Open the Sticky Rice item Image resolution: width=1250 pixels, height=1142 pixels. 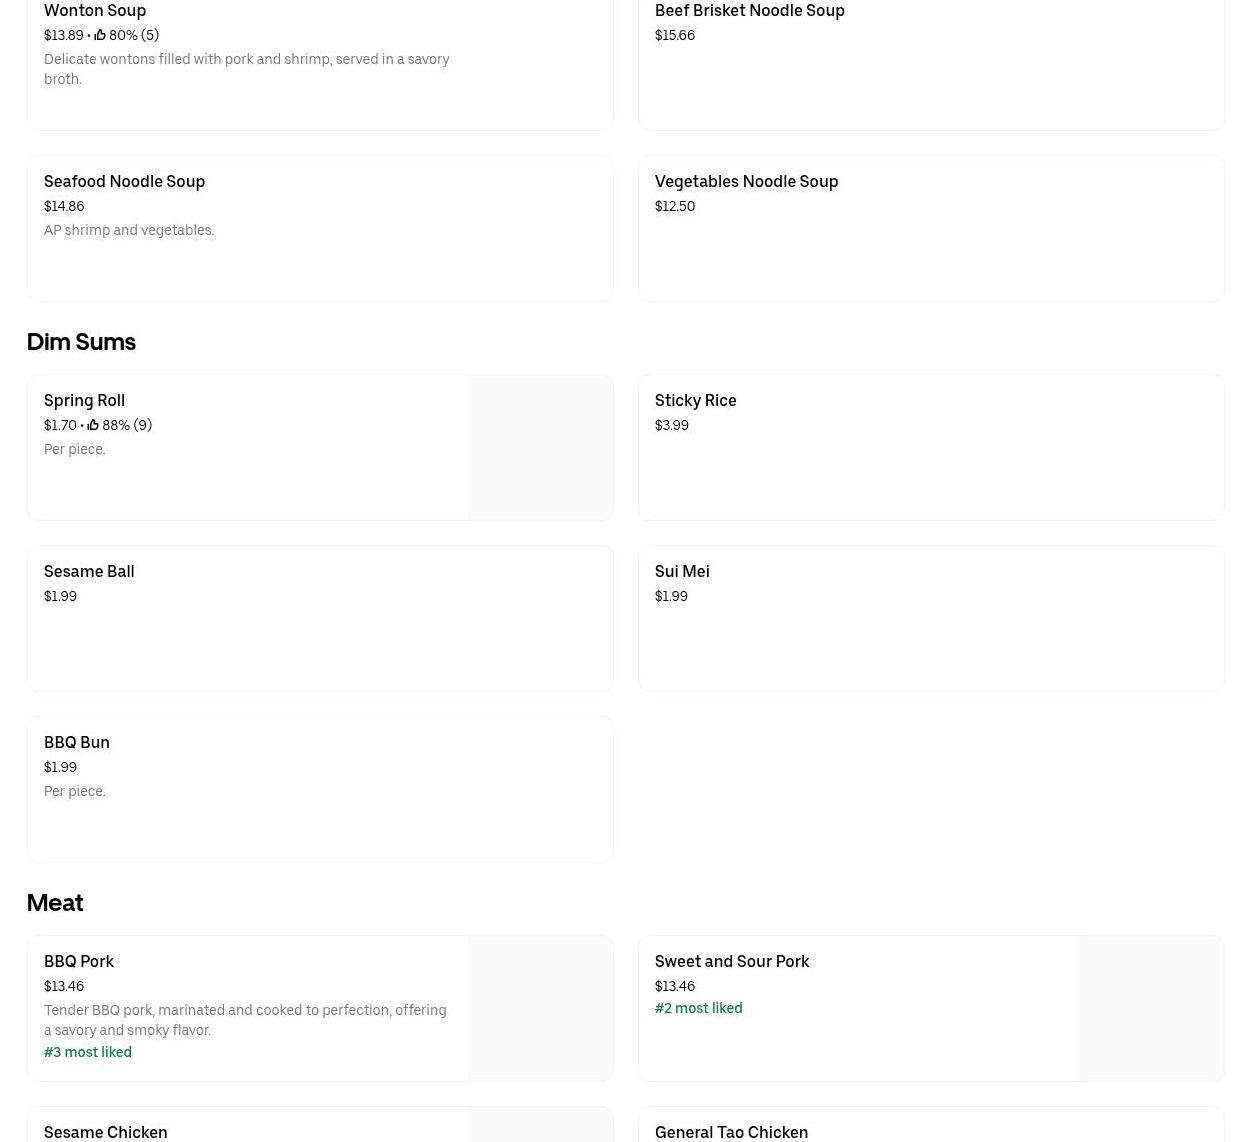tap(931, 447)
